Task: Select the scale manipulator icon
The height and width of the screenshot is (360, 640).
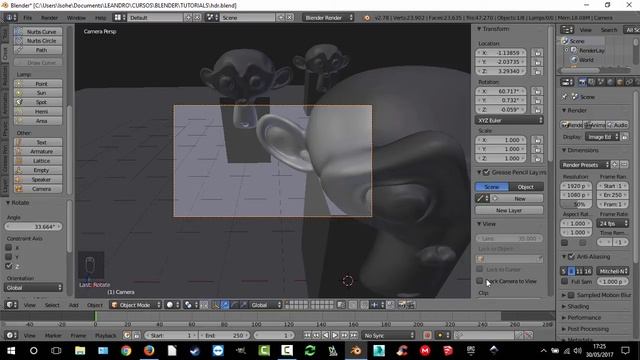Action: (x=243, y=305)
